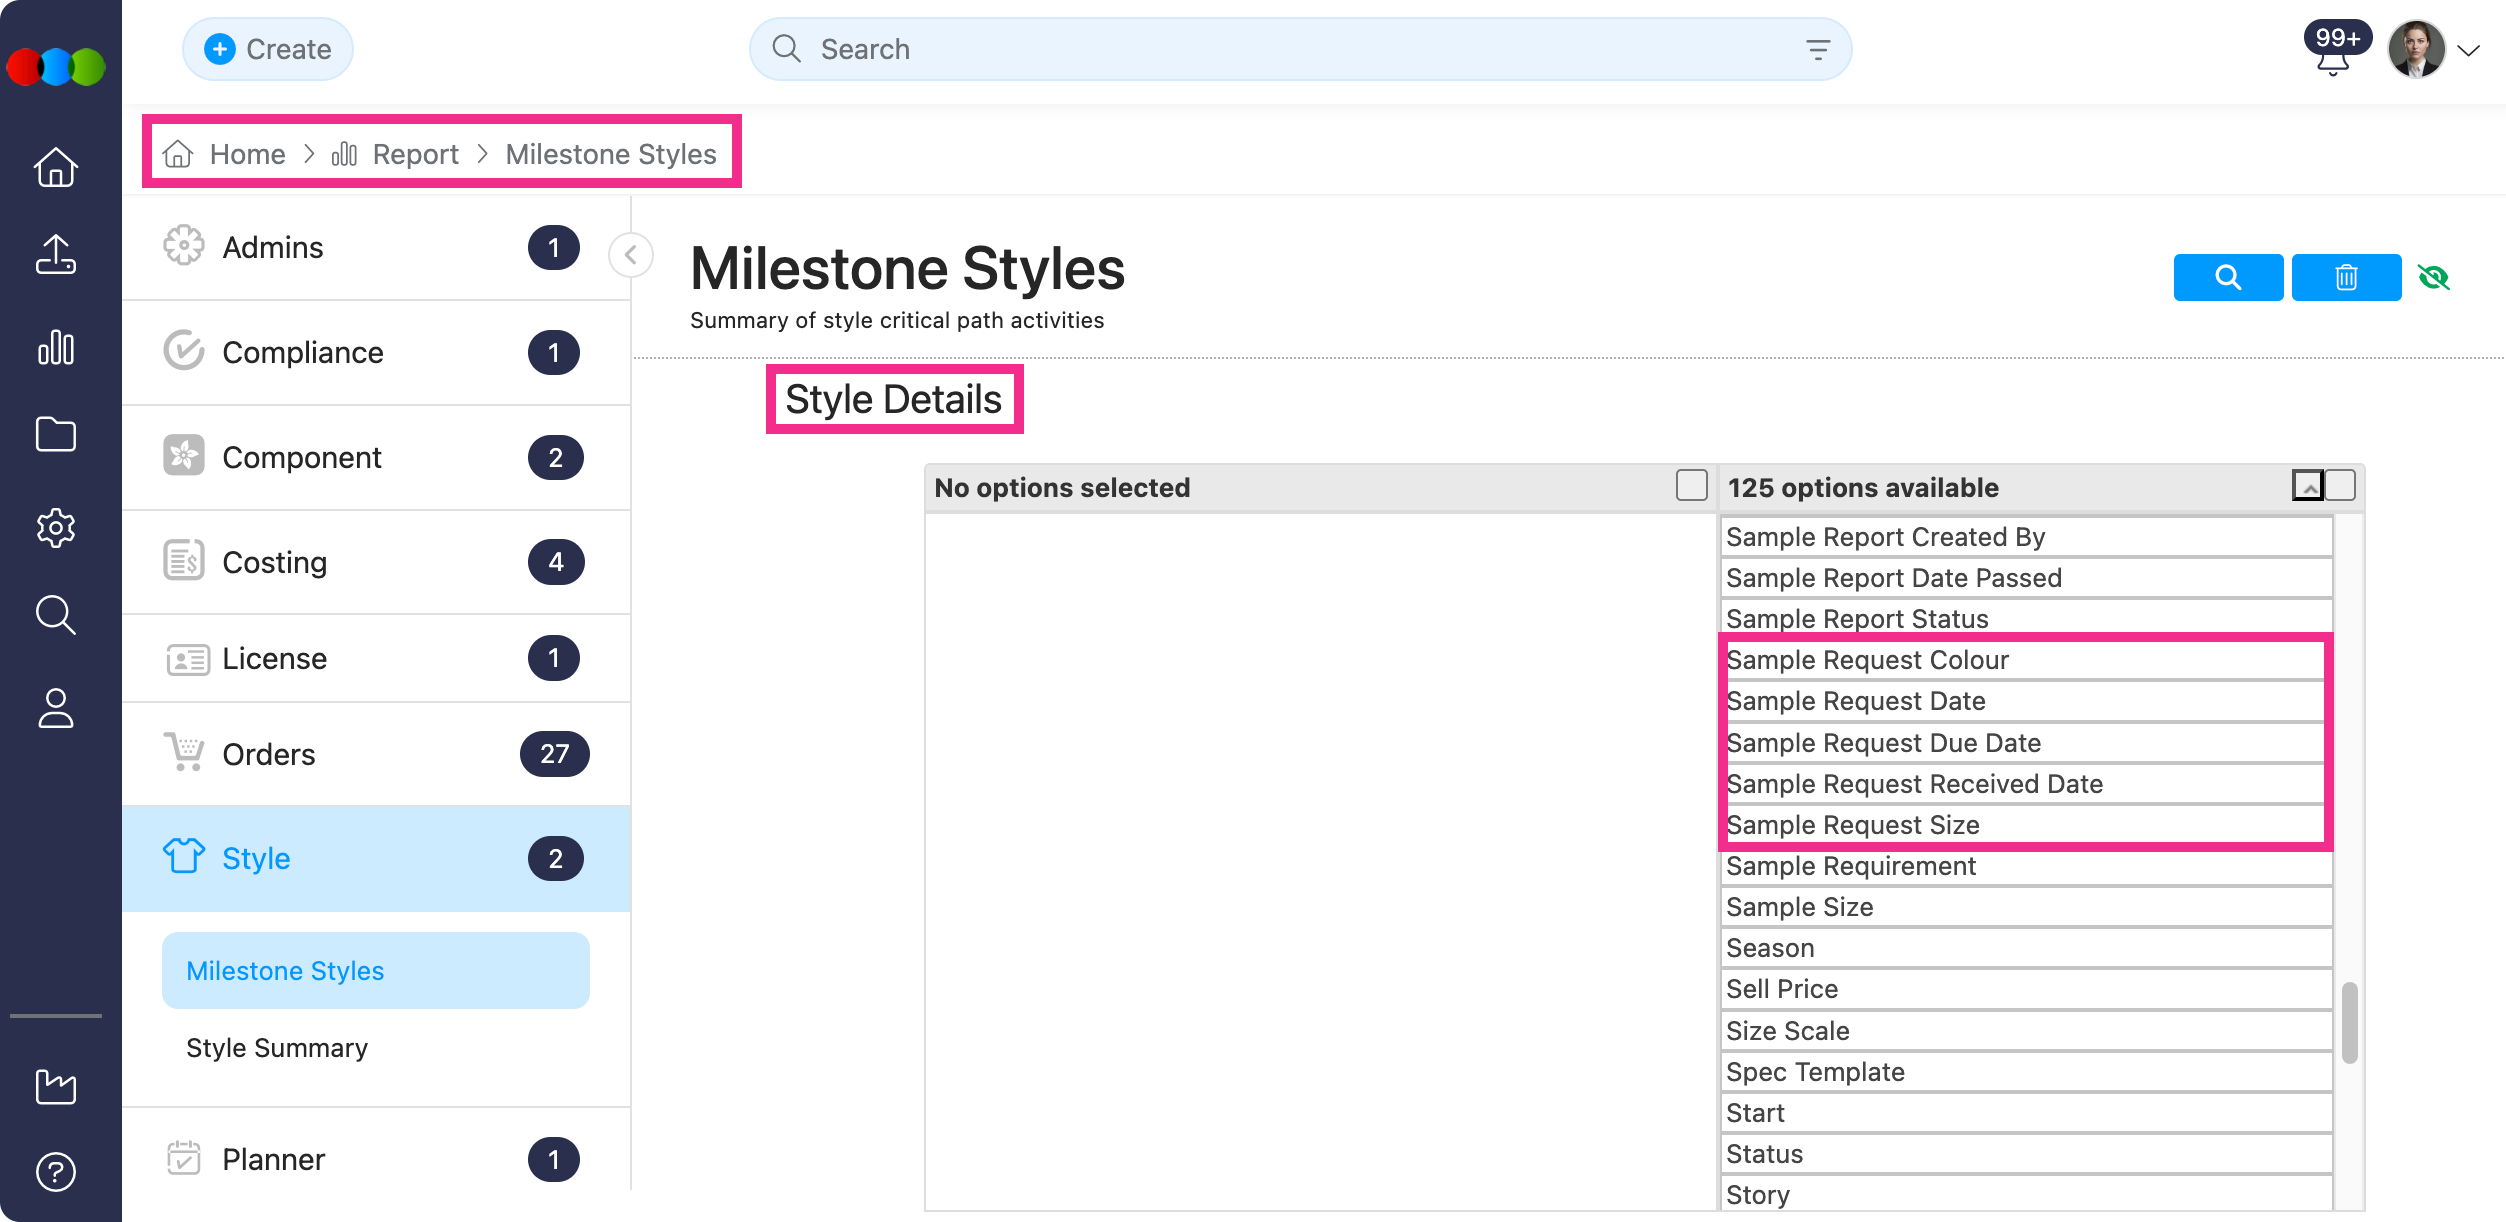Open the help question mark icon
This screenshot has height=1222, width=2506.
[56, 1172]
